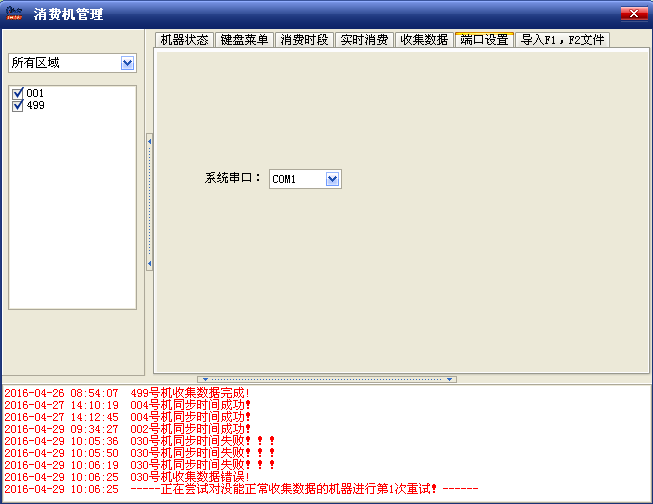Click the 端口设置 tab
This screenshot has height=504, width=653.
(x=483, y=40)
